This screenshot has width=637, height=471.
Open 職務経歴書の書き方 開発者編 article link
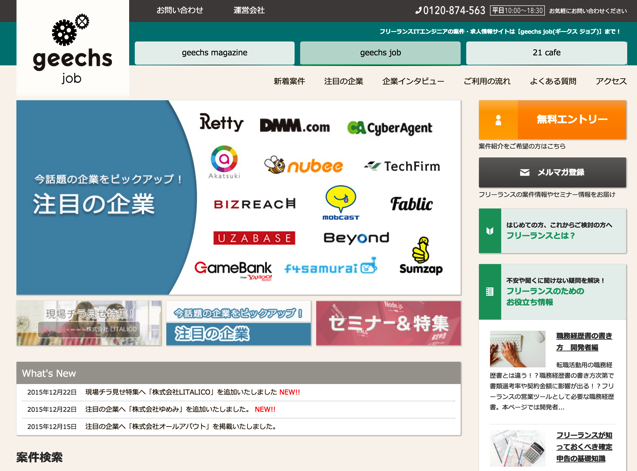pos(584,341)
